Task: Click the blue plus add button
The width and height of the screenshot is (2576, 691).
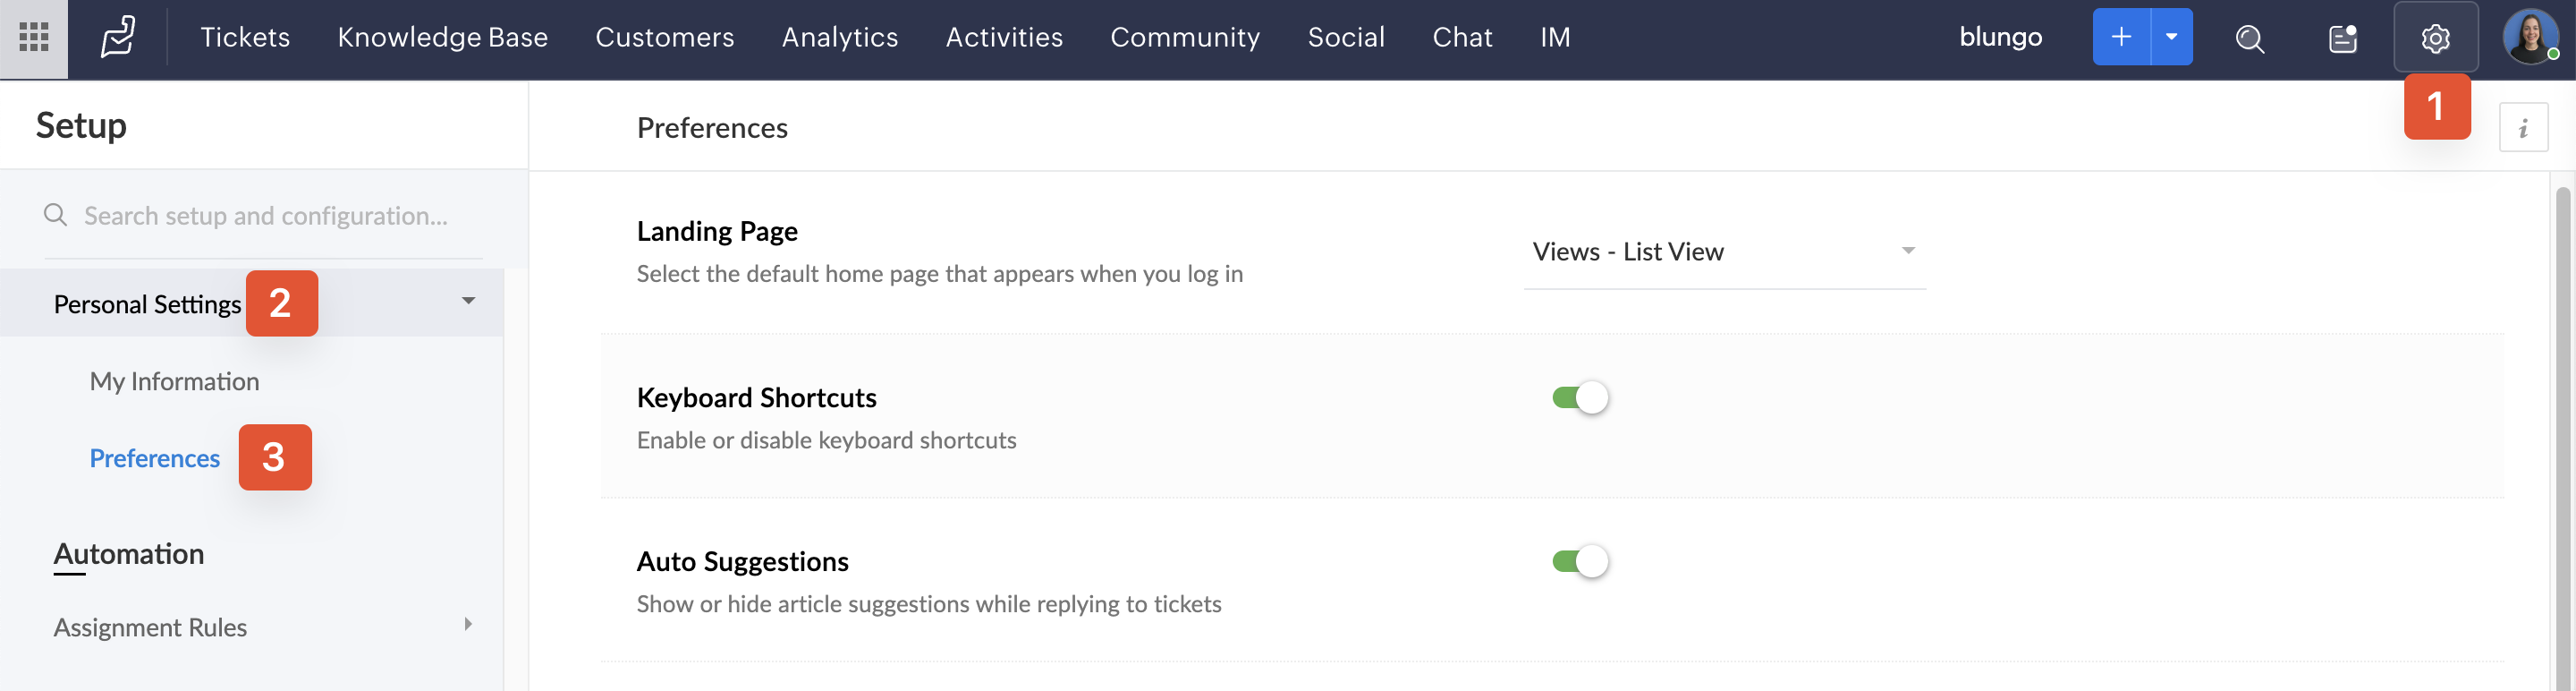Action: click(x=2120, y=37)
